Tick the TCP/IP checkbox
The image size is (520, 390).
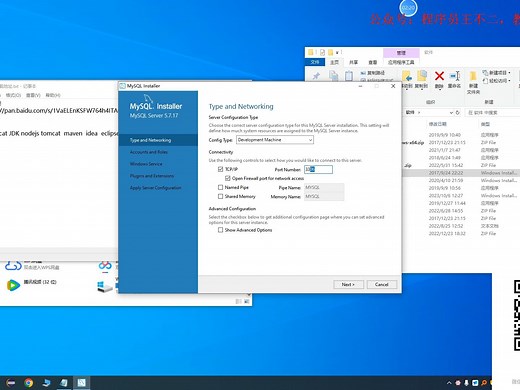pos(220,169)
